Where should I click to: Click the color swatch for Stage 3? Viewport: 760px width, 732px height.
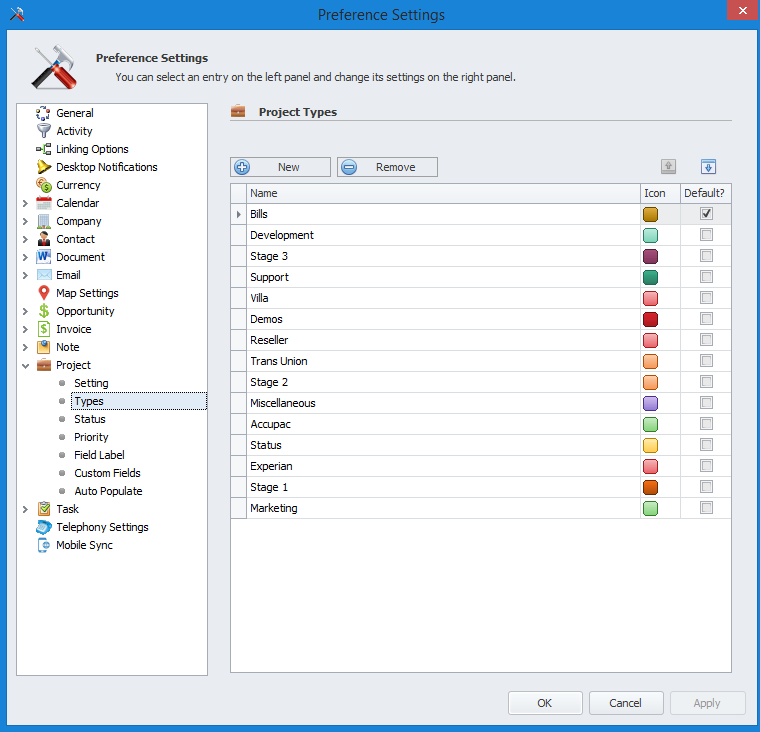(x=650, y=256)
